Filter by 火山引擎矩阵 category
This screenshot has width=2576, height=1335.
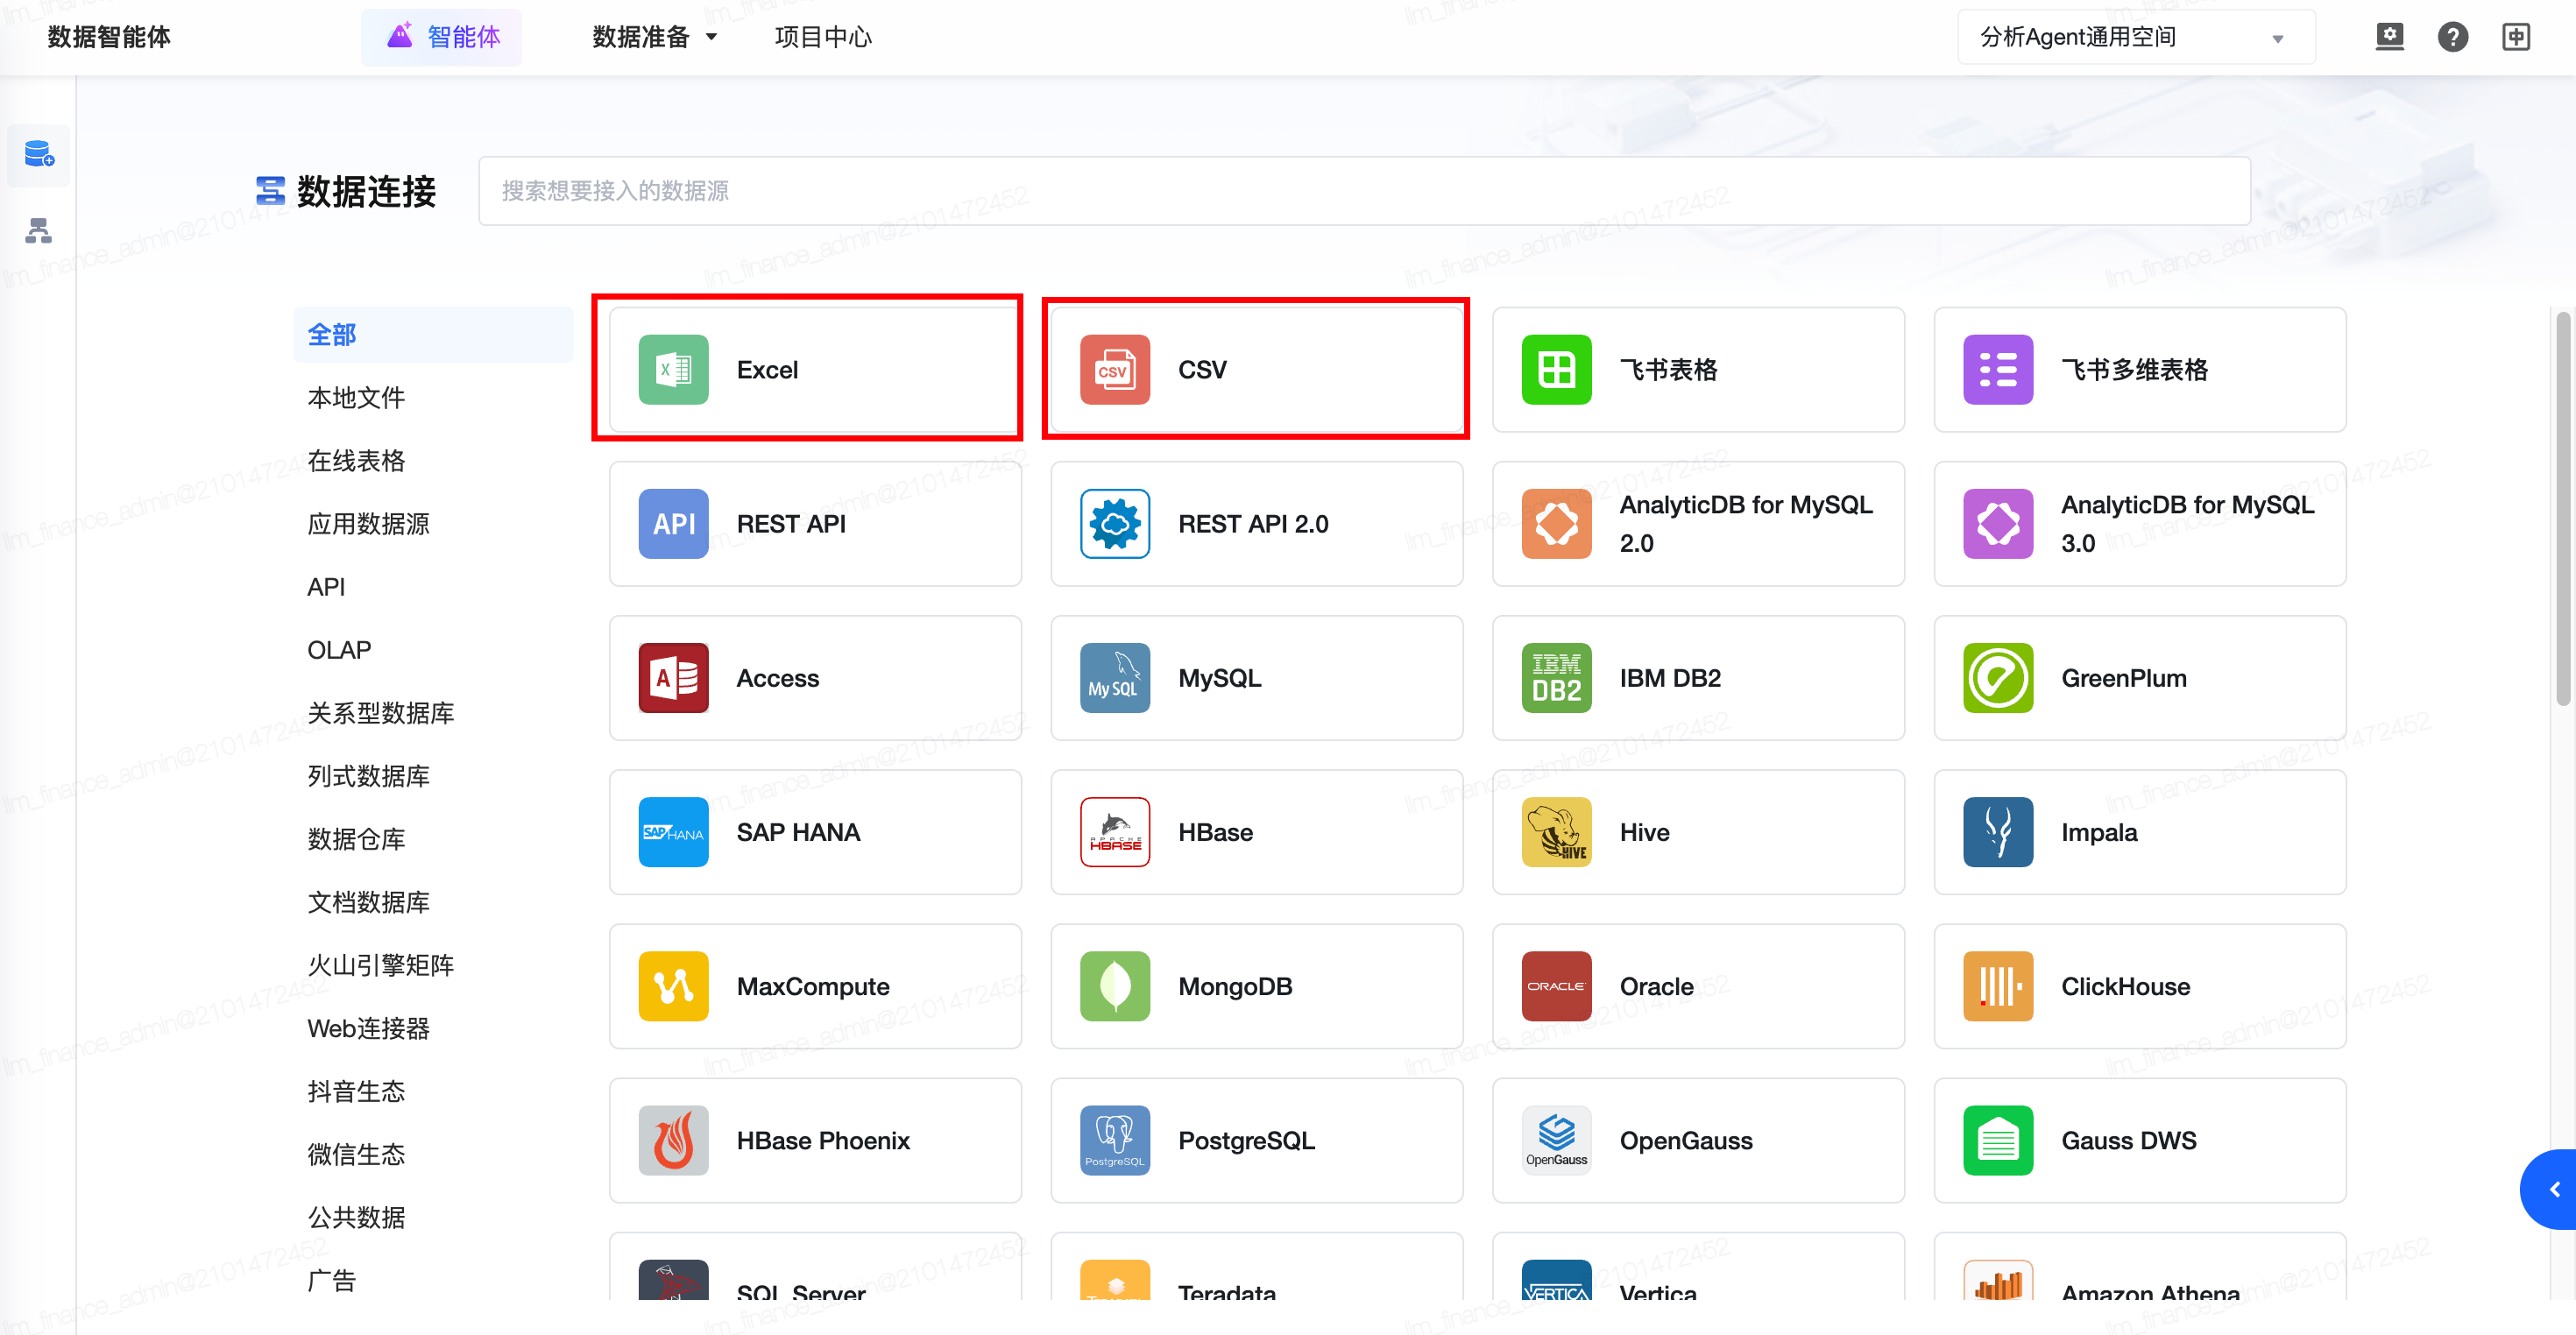point(380,965)
